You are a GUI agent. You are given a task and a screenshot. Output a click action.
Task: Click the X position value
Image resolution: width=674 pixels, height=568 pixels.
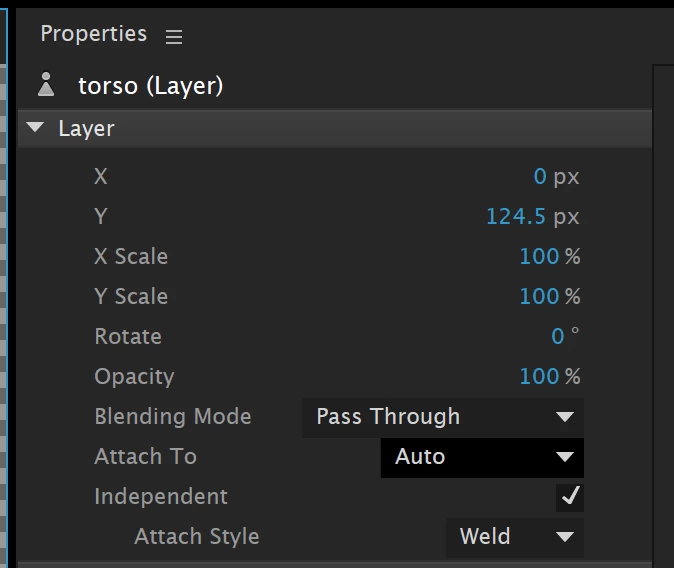click(540, 177)
